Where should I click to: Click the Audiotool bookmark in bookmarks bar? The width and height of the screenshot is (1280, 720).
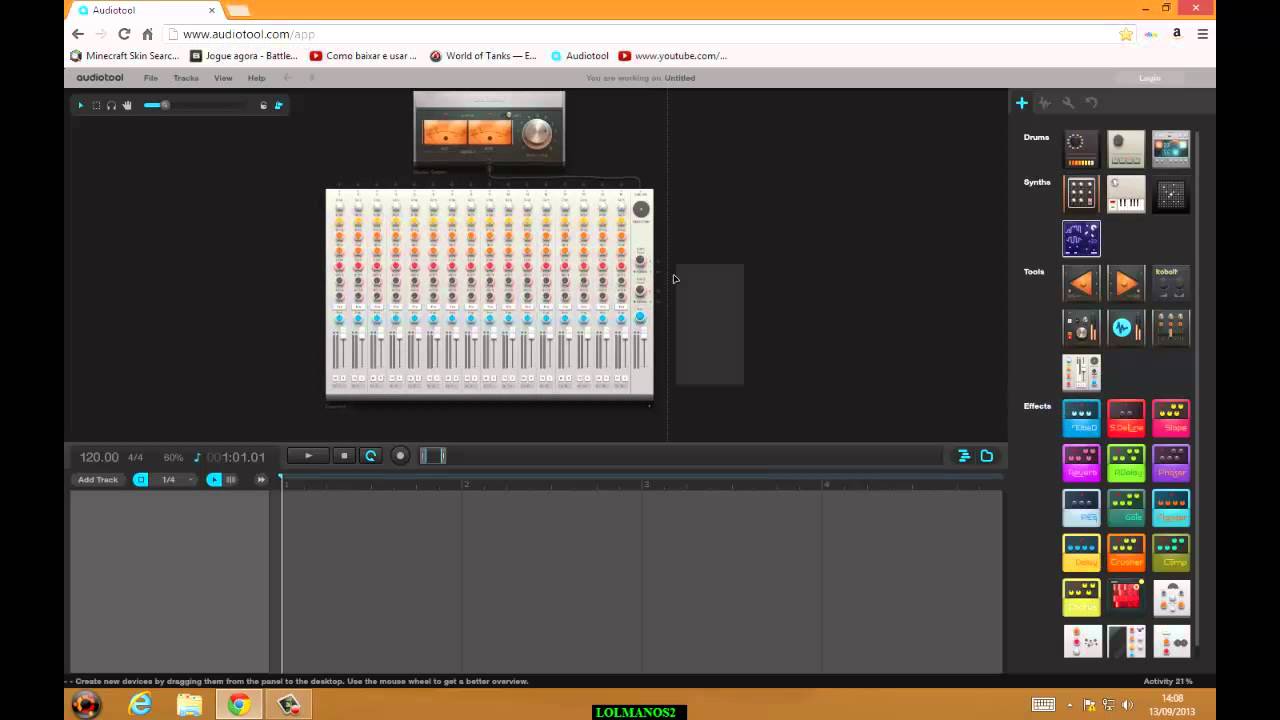pos(579,56)
